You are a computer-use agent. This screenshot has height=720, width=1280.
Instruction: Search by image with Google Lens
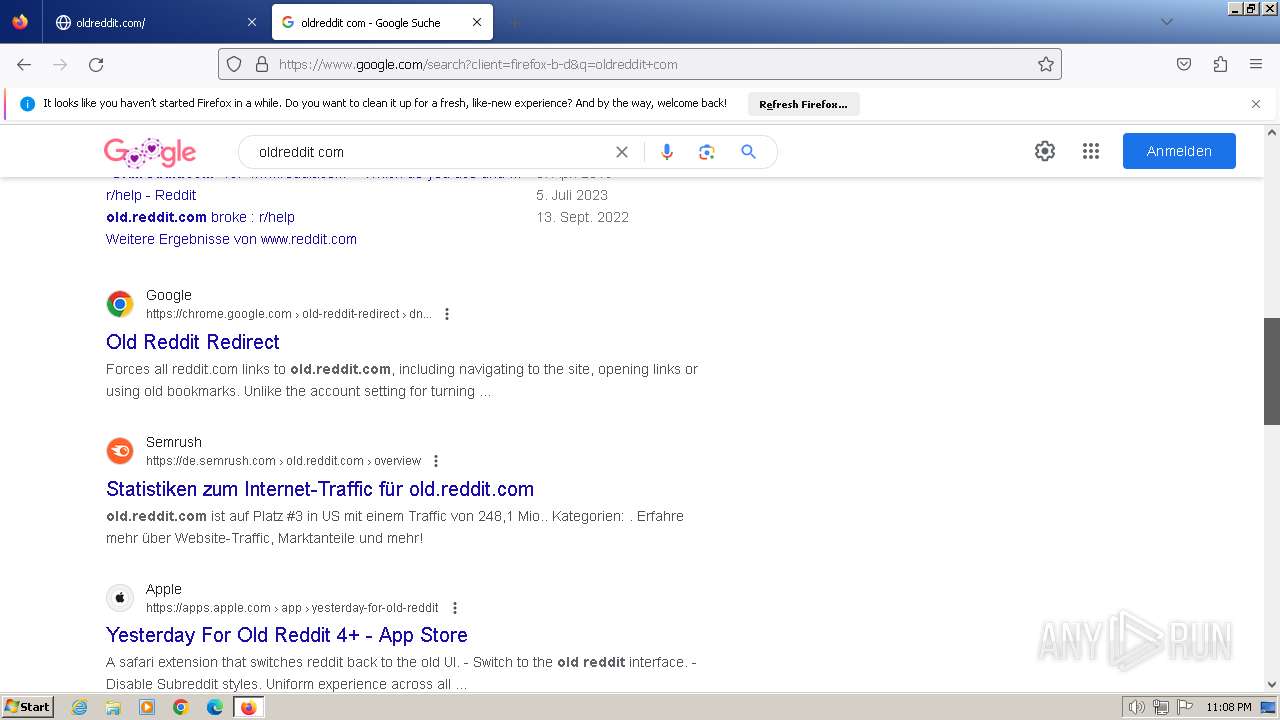707,152
